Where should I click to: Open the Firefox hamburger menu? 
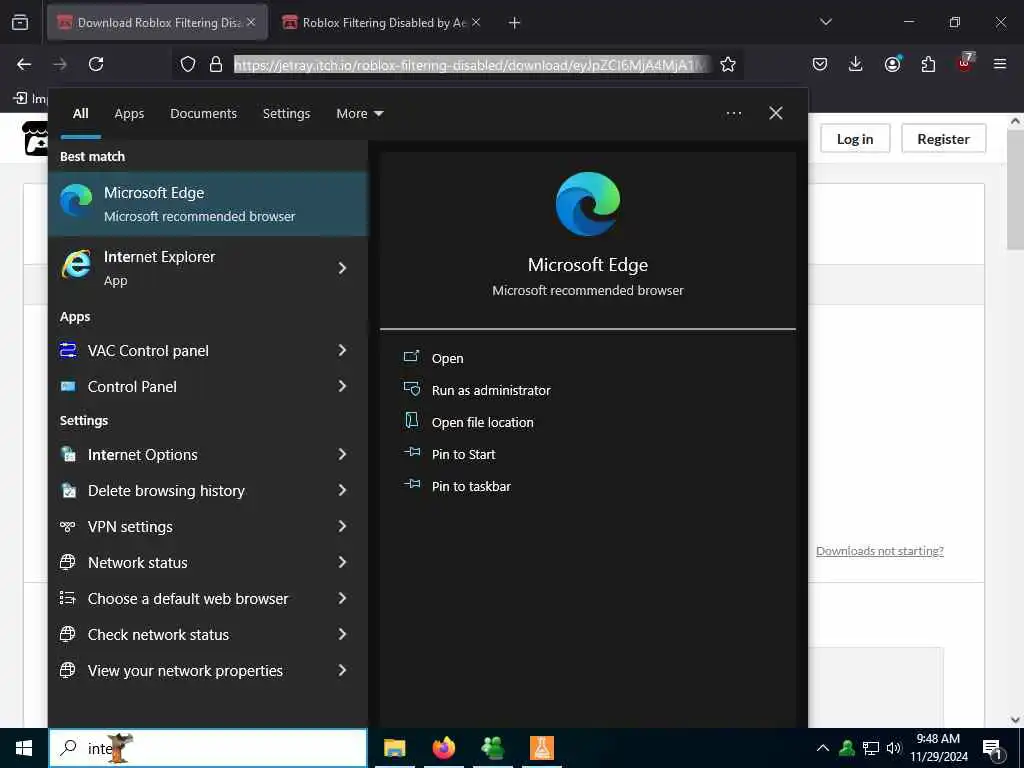1000,64
